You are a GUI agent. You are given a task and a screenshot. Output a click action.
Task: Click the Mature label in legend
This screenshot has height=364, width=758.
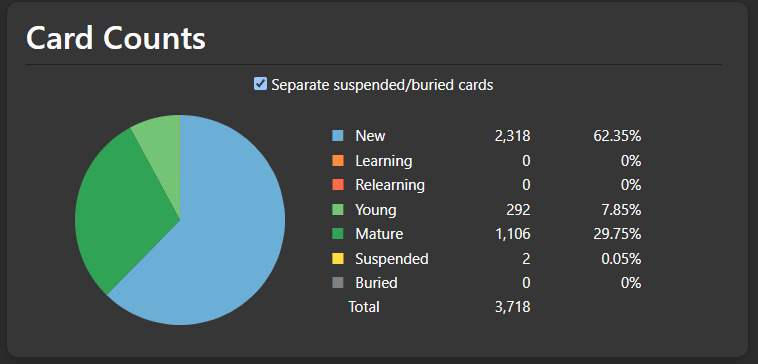[x=379, y=234]
